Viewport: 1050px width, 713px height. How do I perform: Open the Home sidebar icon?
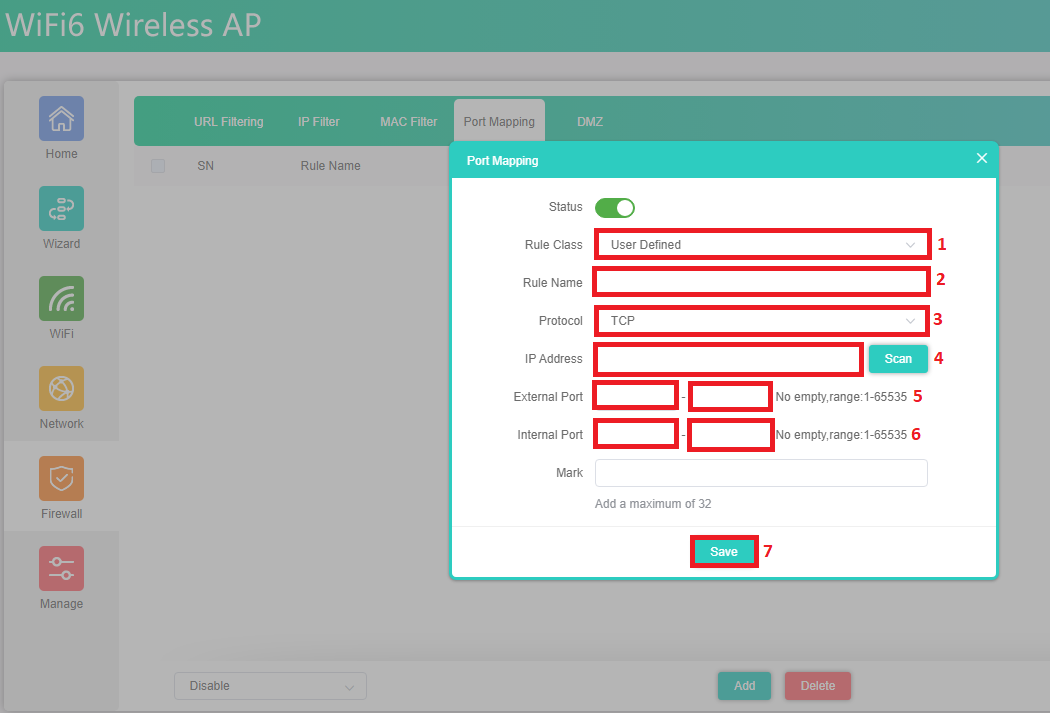point(61,119)
